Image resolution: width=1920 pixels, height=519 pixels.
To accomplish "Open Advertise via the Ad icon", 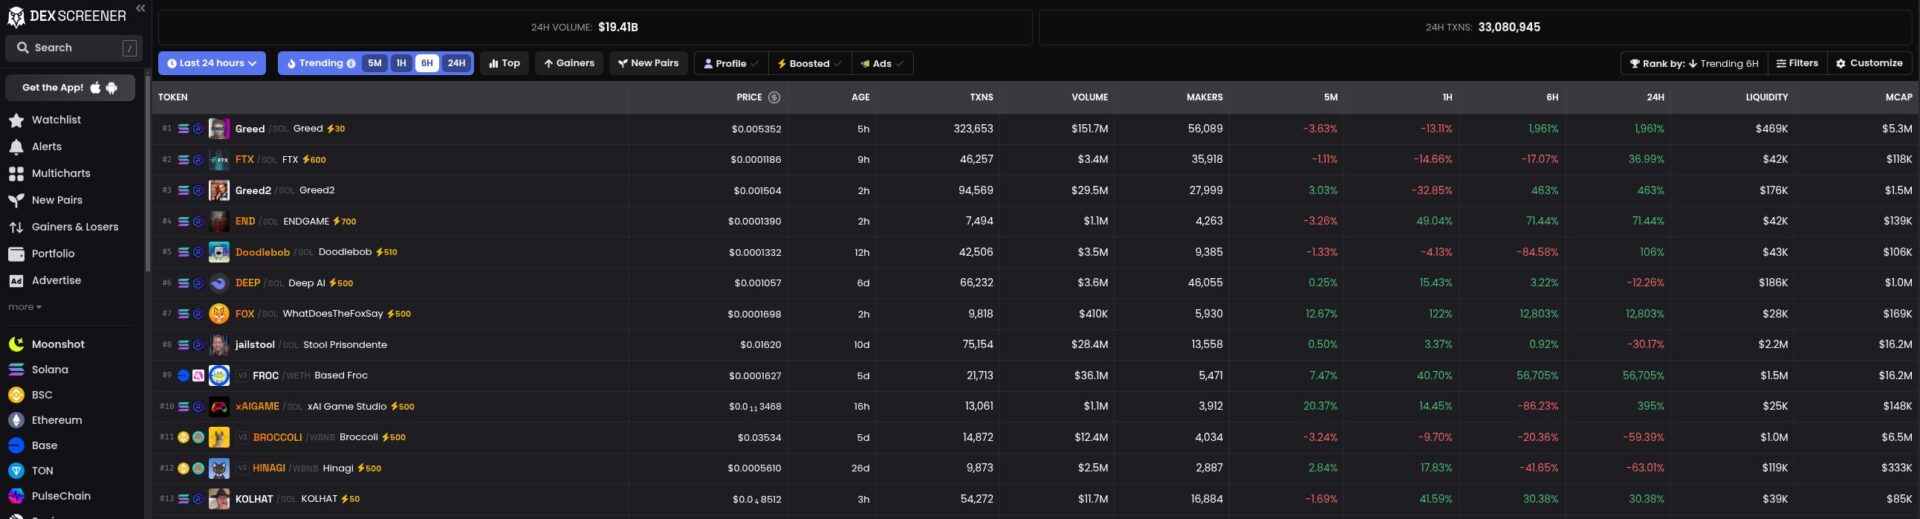I will 16,281.
